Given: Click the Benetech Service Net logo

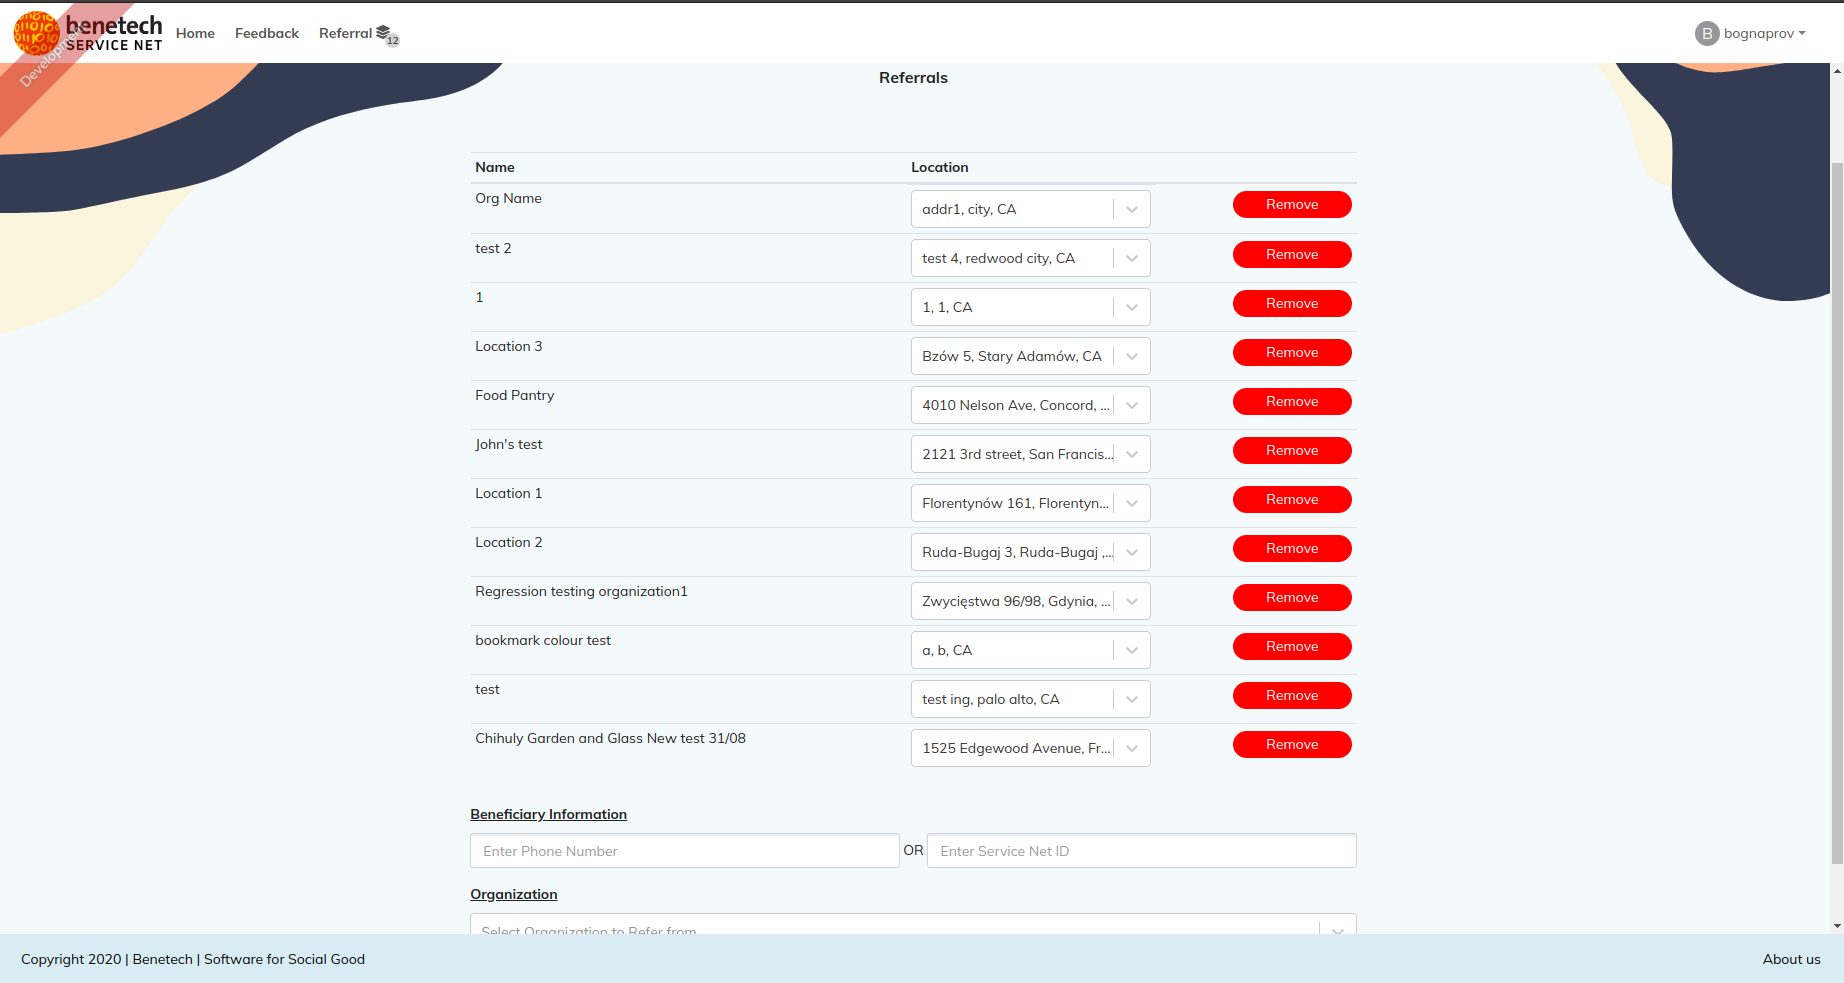Looking at the screenshot, I should tap(88, 31).
